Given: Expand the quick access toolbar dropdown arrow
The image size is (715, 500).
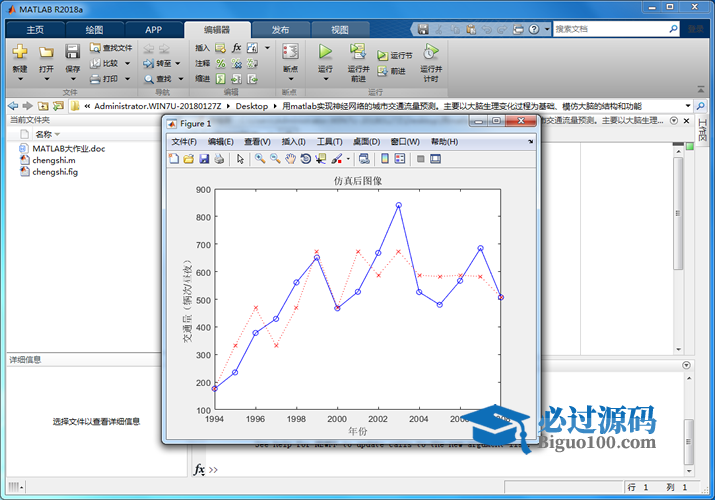Looking at the screenshot, I should pyautogui.click(x=547, y=29).
